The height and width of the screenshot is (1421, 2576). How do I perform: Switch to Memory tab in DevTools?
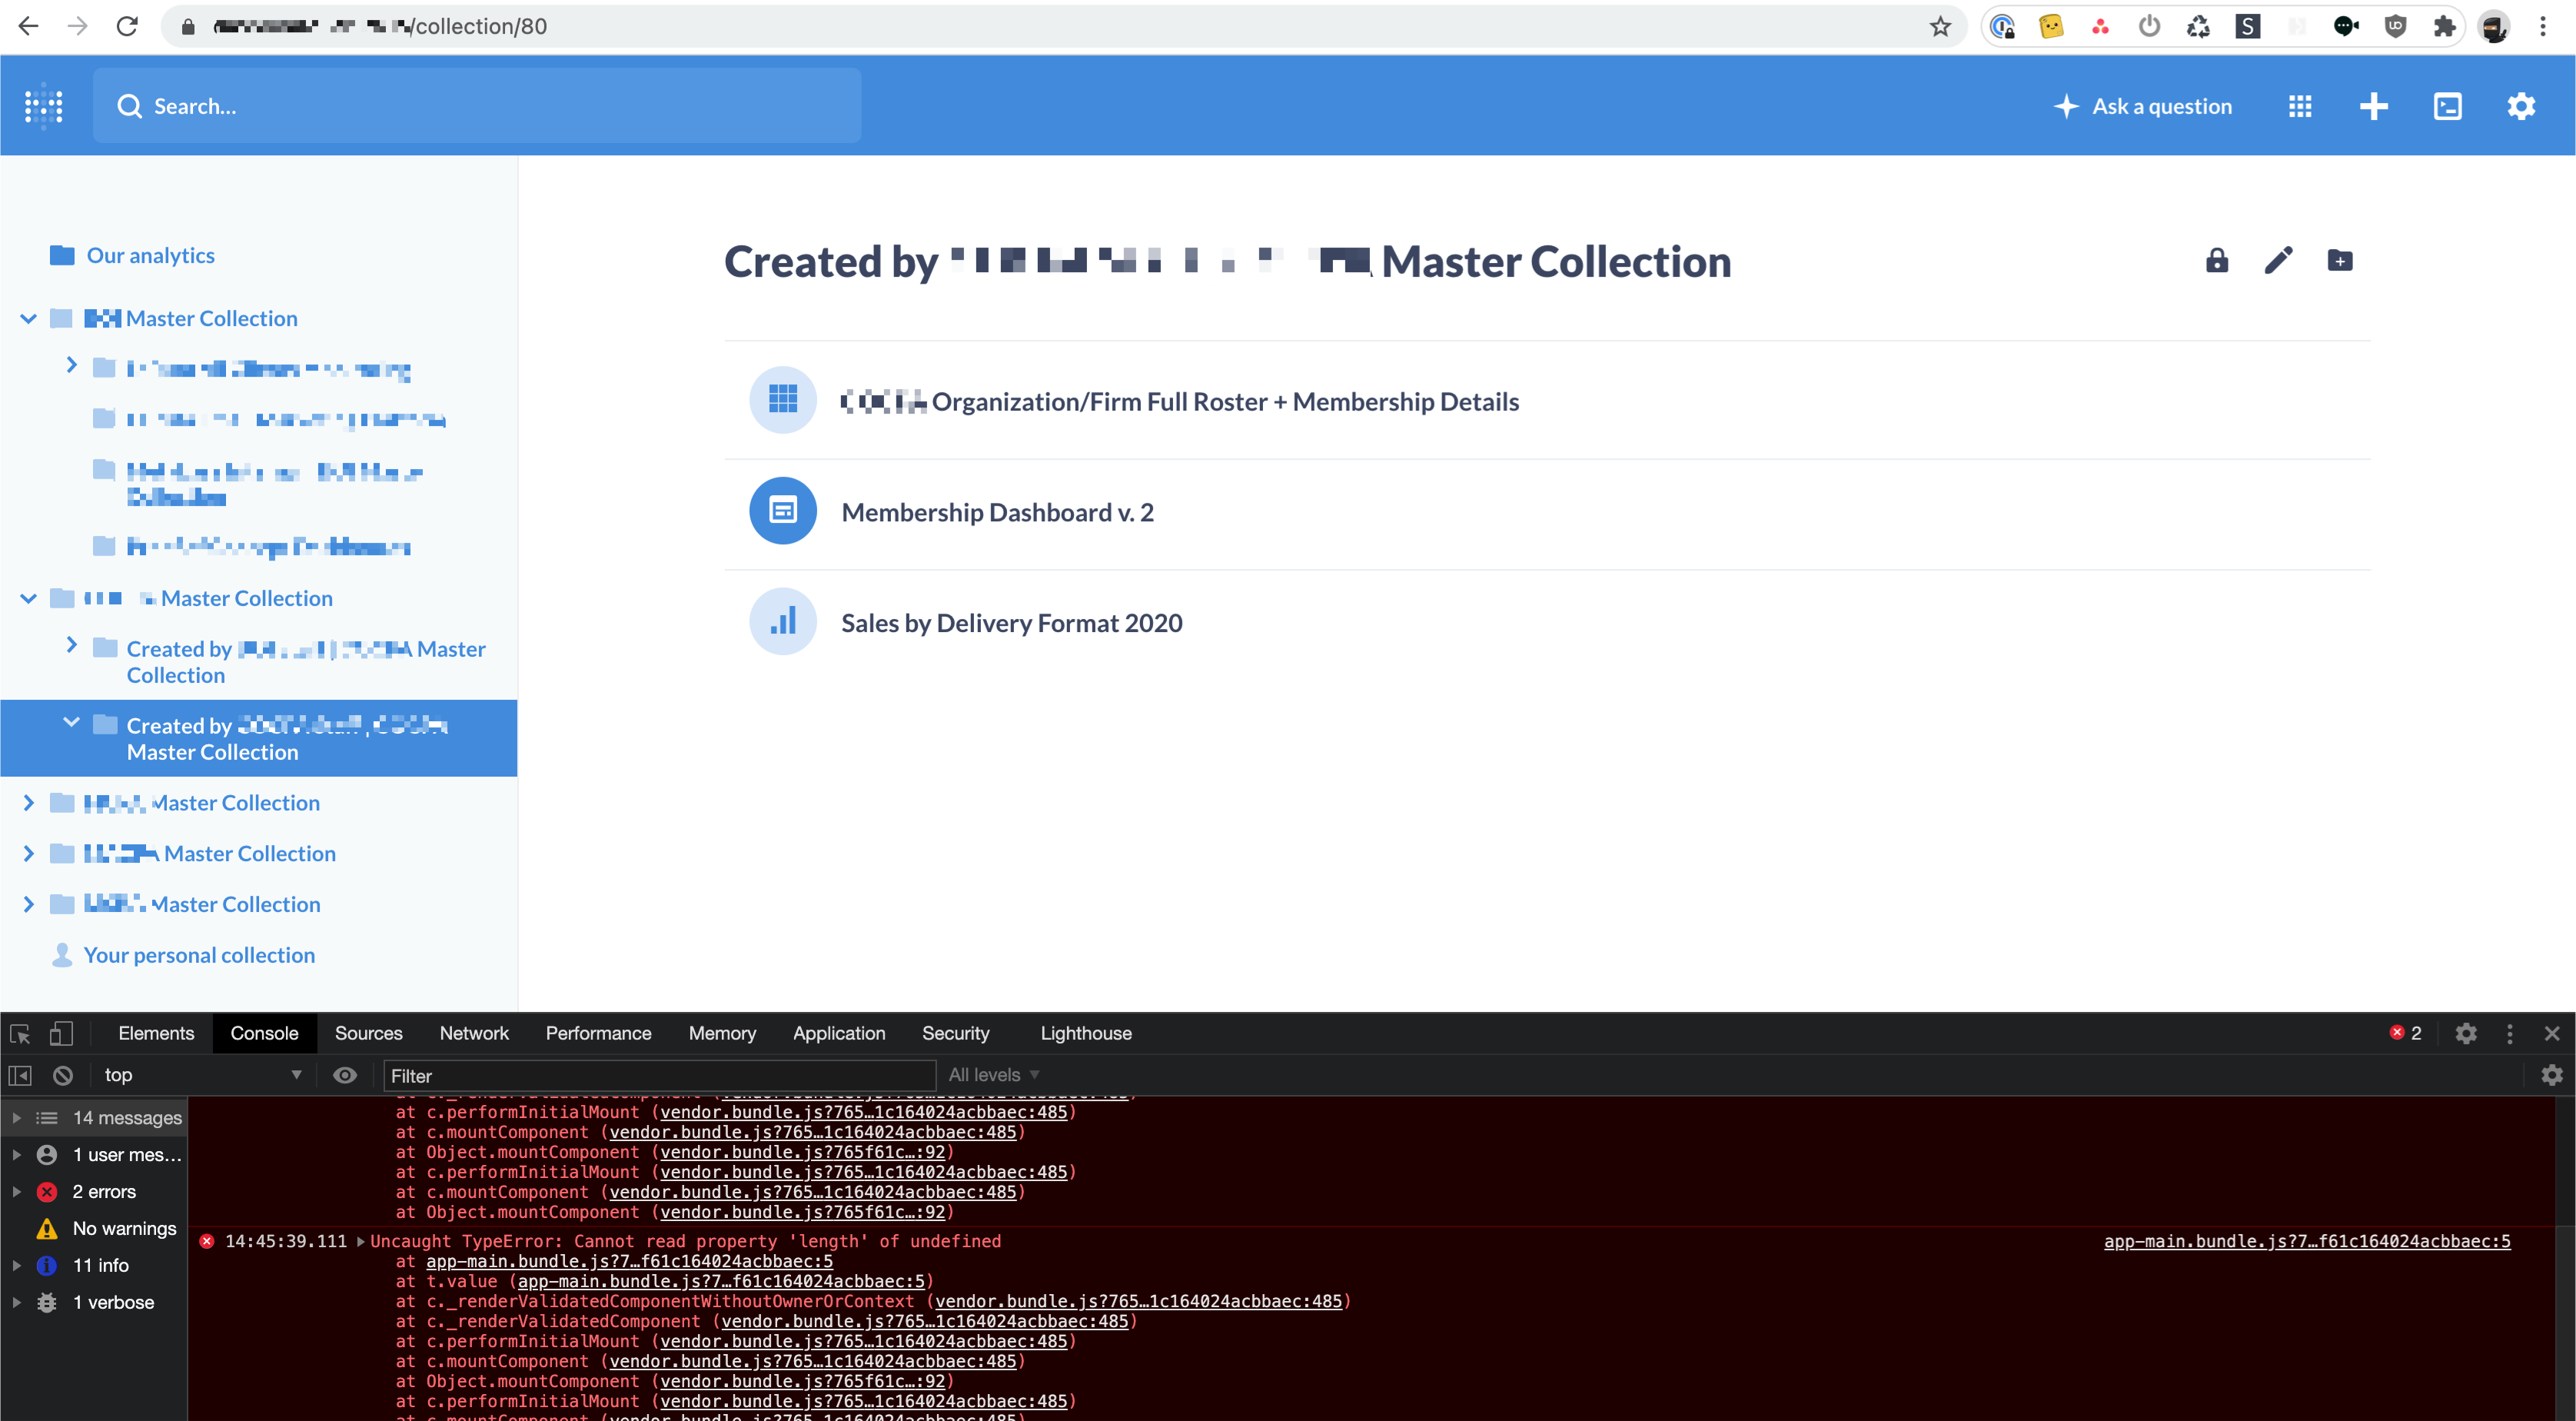pos(722,1033)
